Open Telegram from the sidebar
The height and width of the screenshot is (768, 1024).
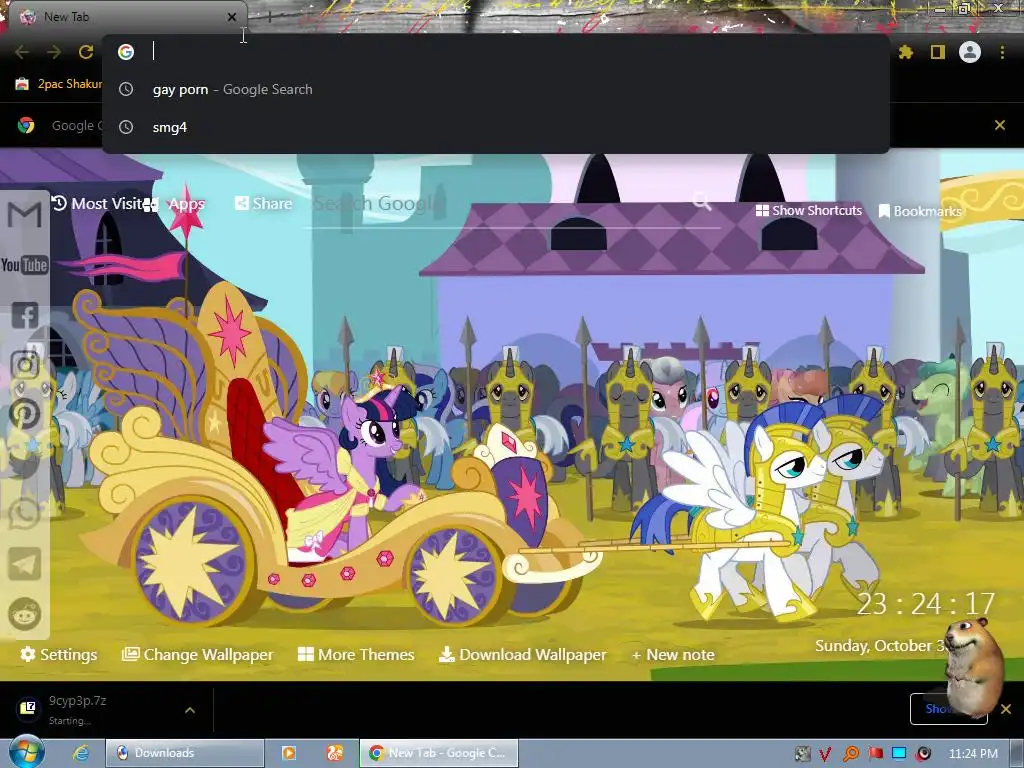click(x=25, y=564)
